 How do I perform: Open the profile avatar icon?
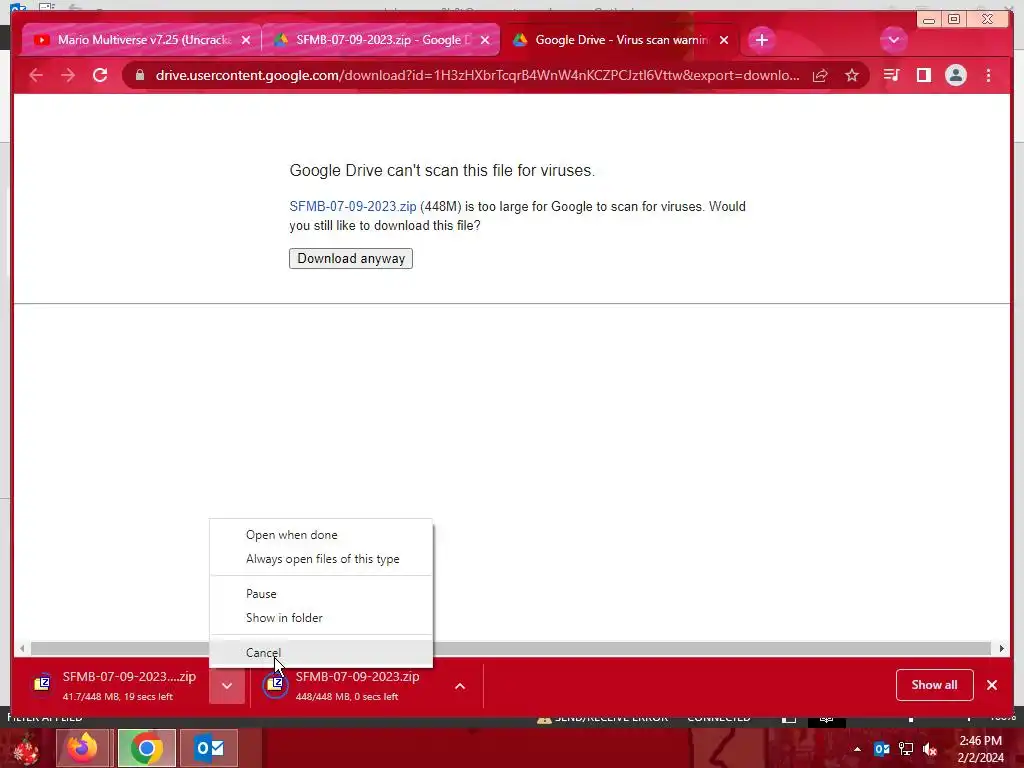click(955, 75)
